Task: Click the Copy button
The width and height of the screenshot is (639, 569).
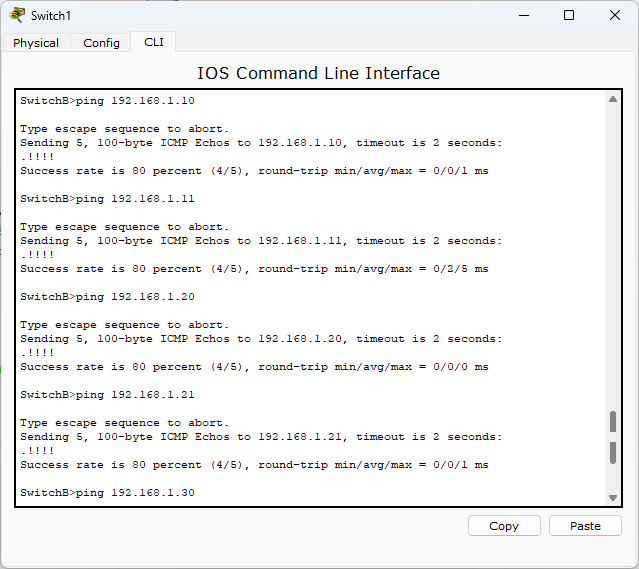Action: pyautogui.click(x=504, y=526)
